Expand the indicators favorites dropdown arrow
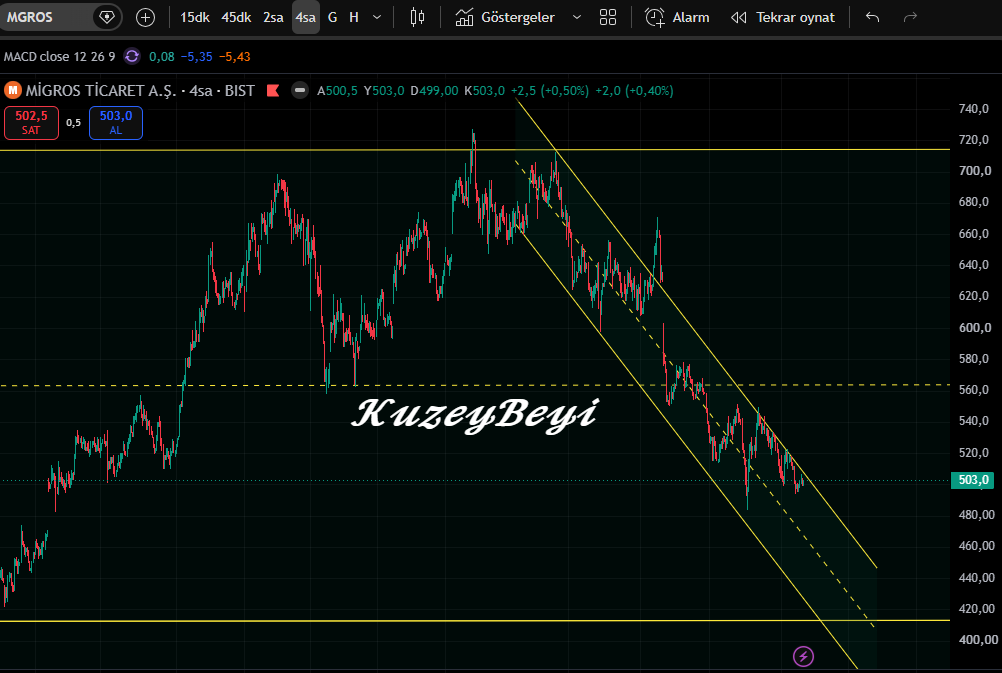The height and width of the screenshot is (673, 1002). (x=576, y=17)
